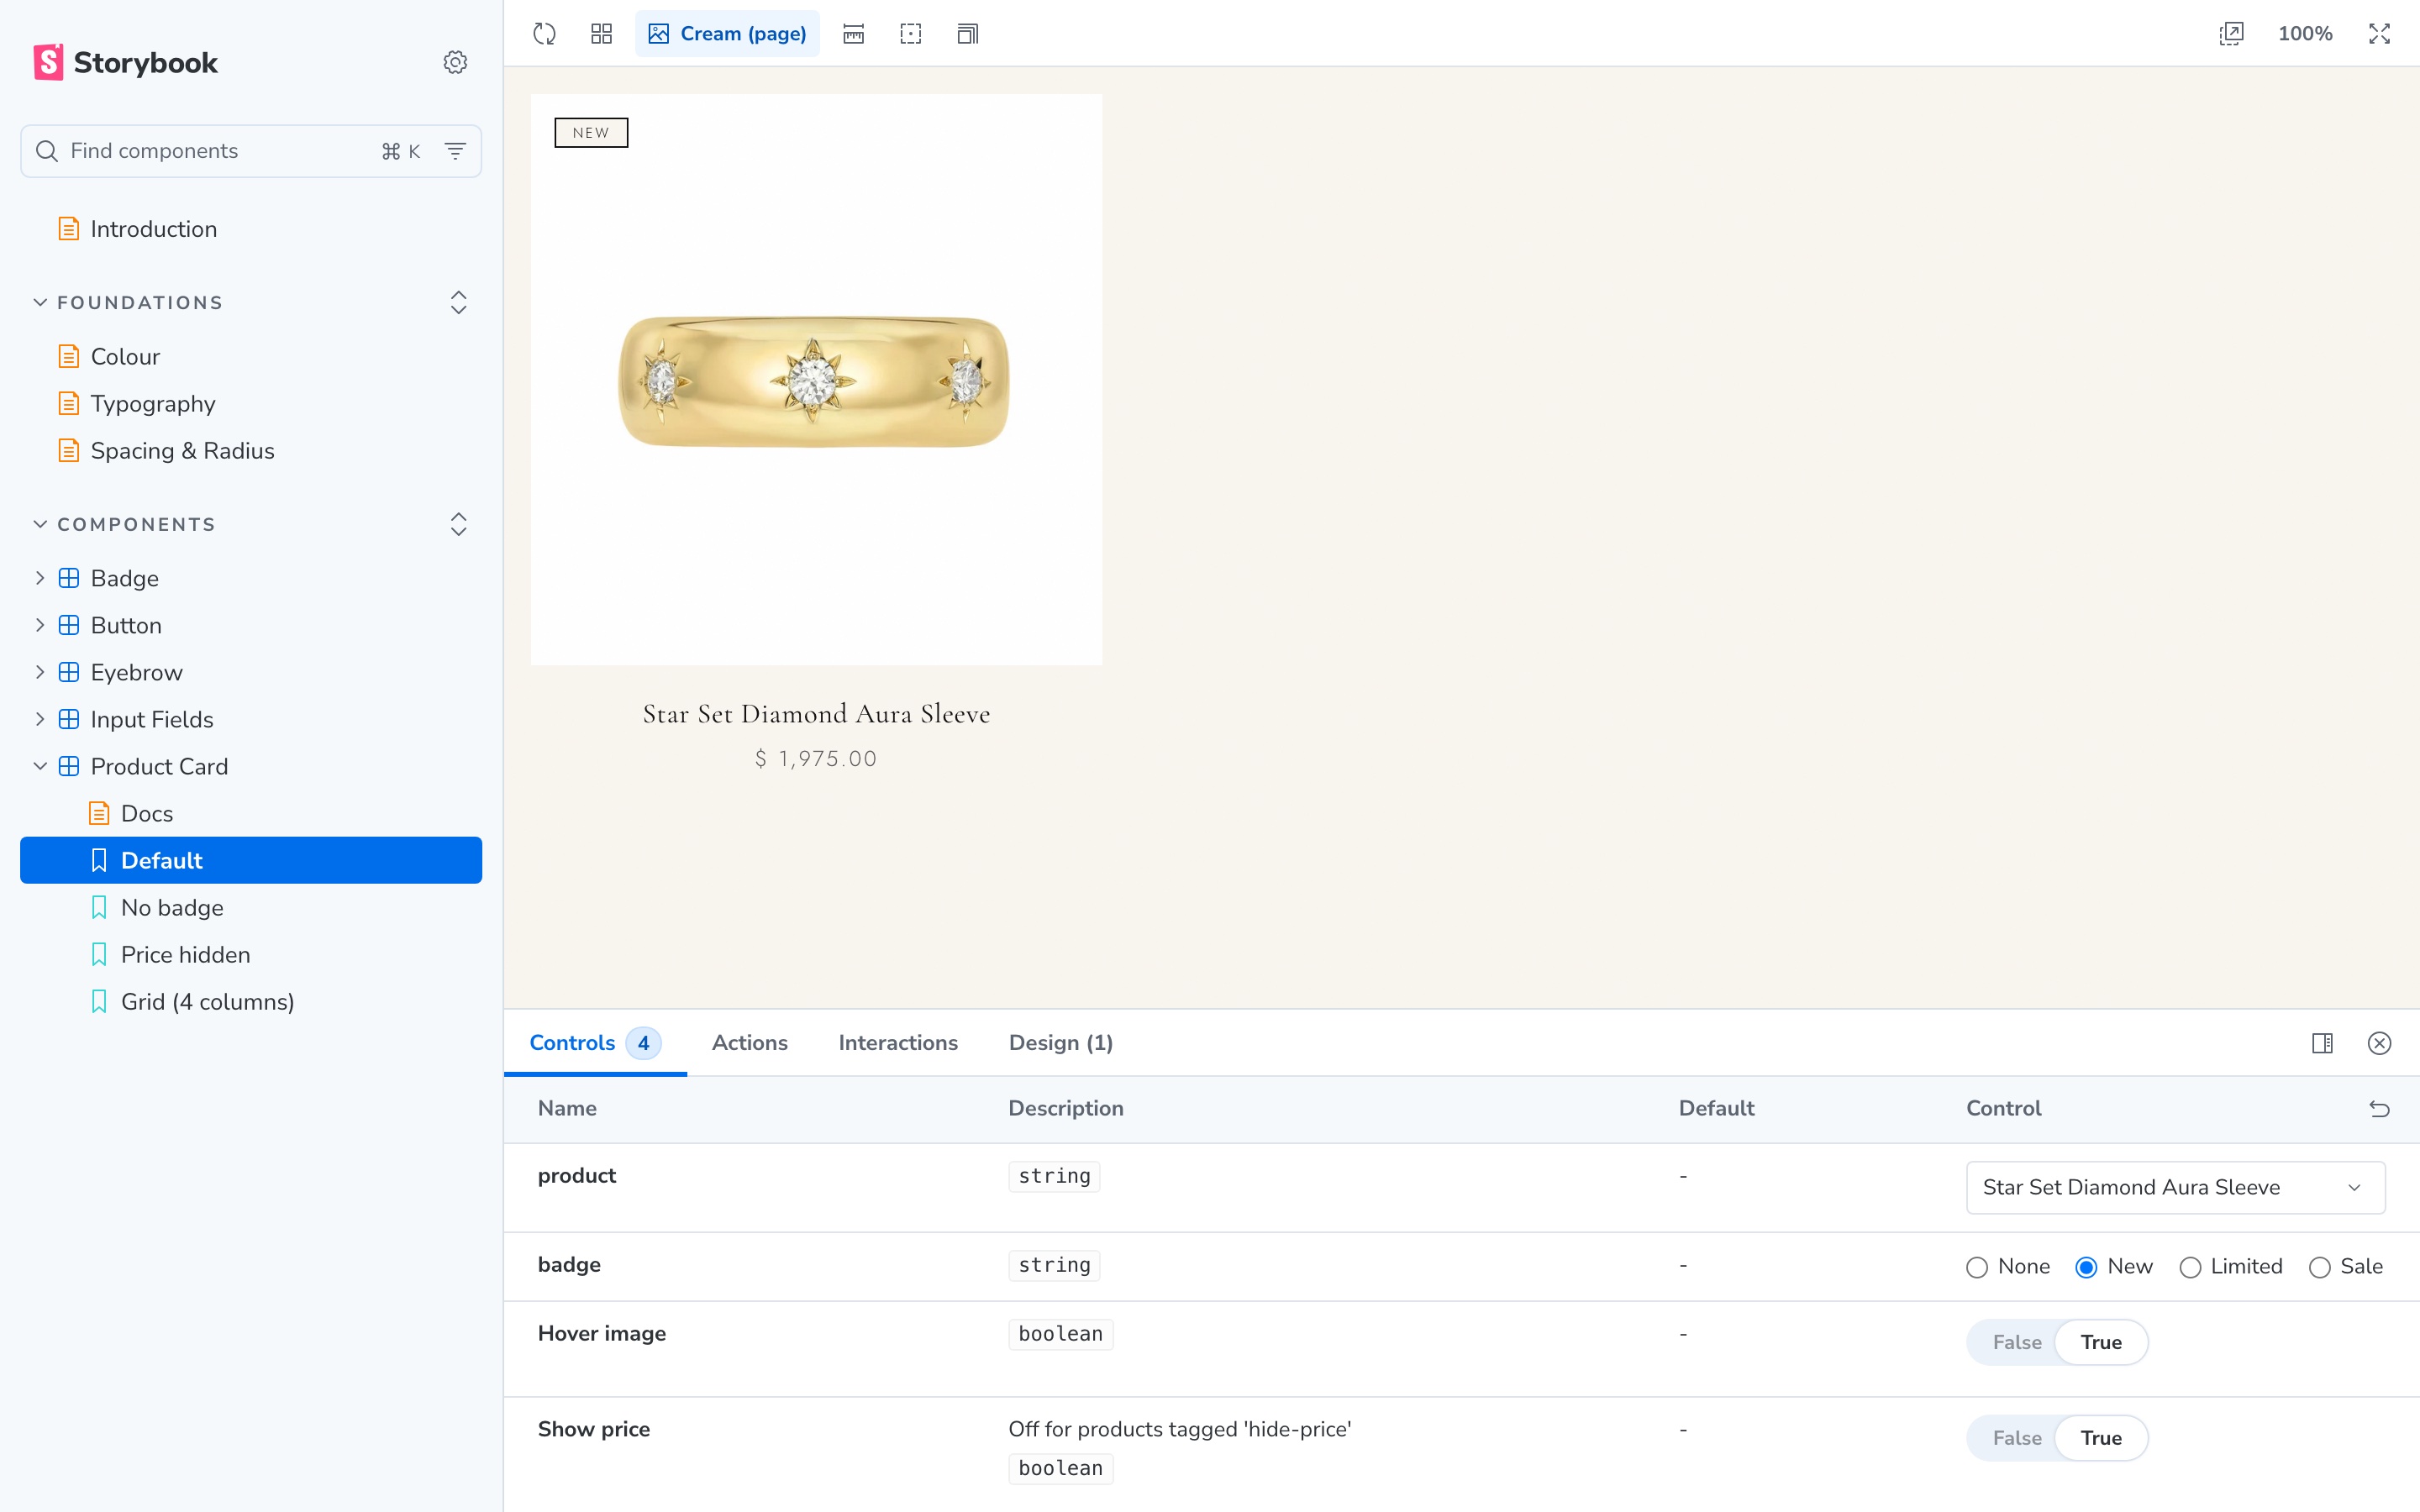
Task: Switch to the Design (1) tab
Action: 1060,1042
